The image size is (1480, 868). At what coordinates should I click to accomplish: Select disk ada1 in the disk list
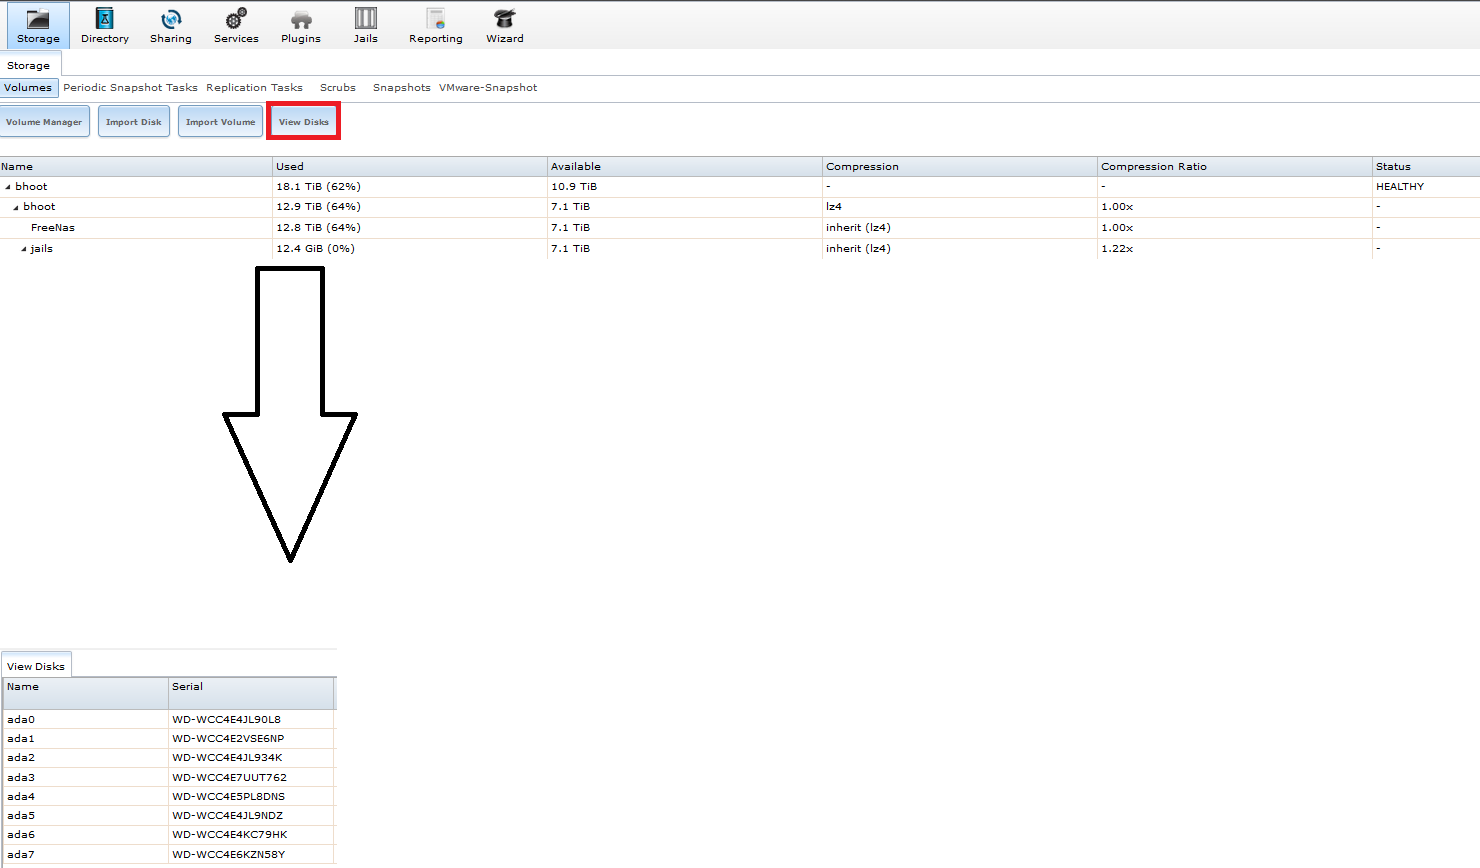pos(21,739)
